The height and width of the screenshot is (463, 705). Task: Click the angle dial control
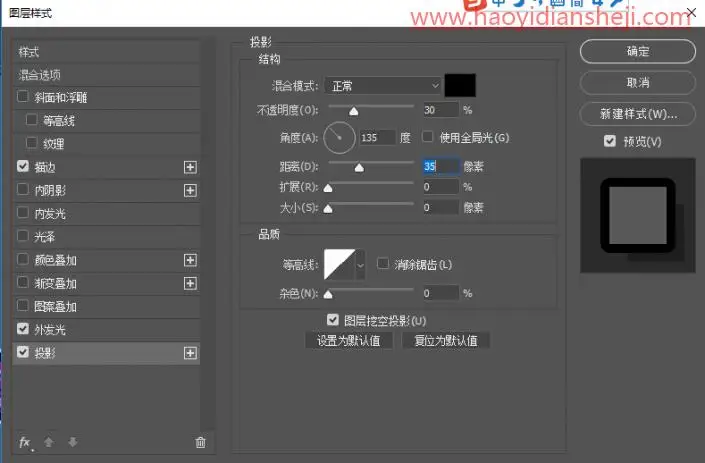click(339, 138)
